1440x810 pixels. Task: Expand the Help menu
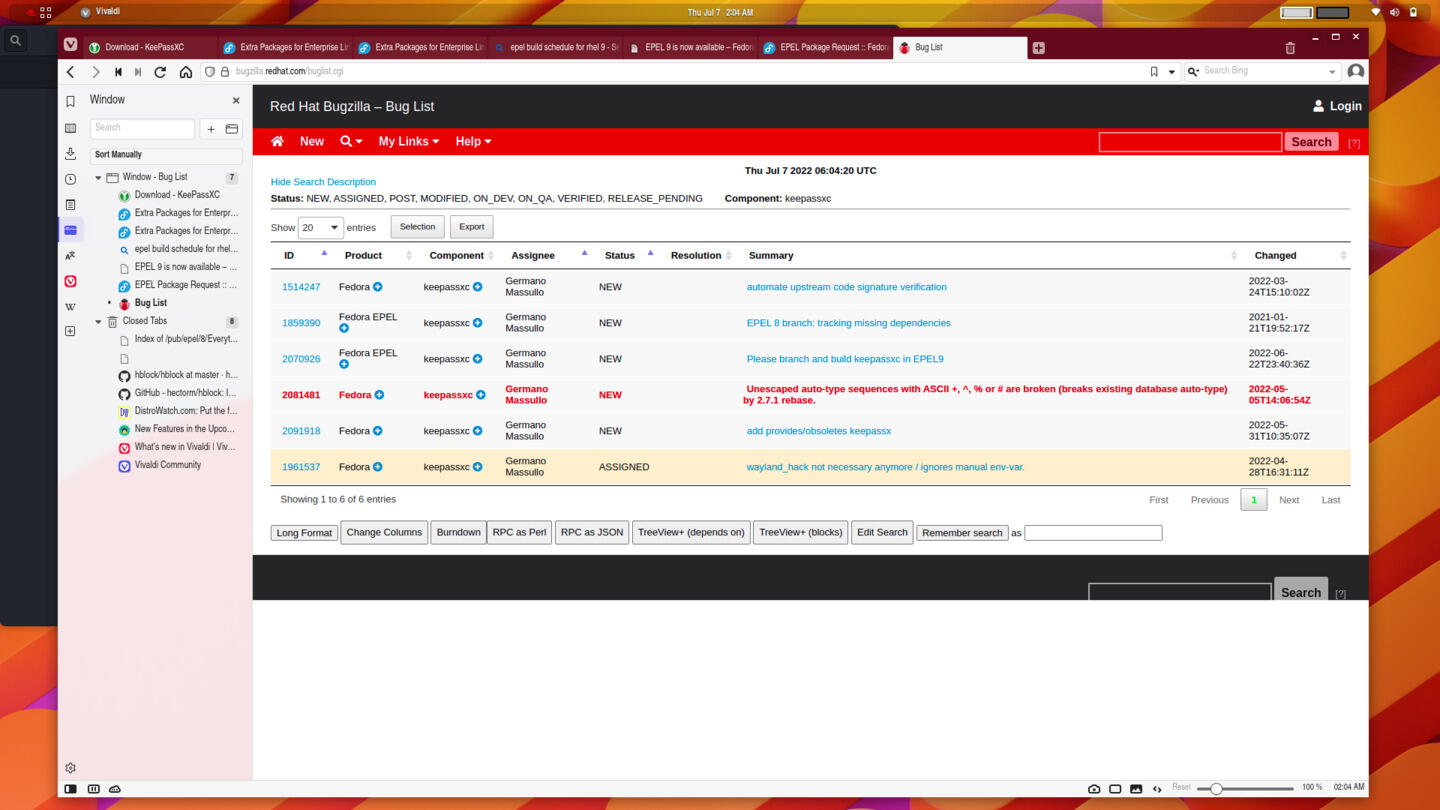coord(473,141)
